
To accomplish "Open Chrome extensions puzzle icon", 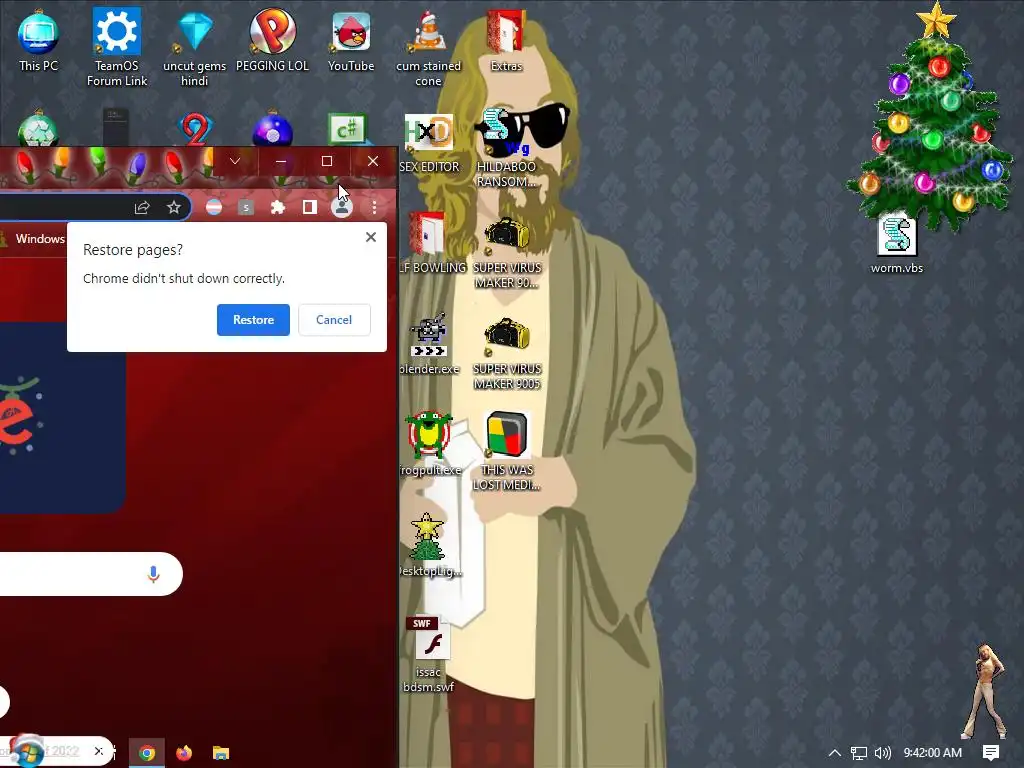I will point(278,208).
